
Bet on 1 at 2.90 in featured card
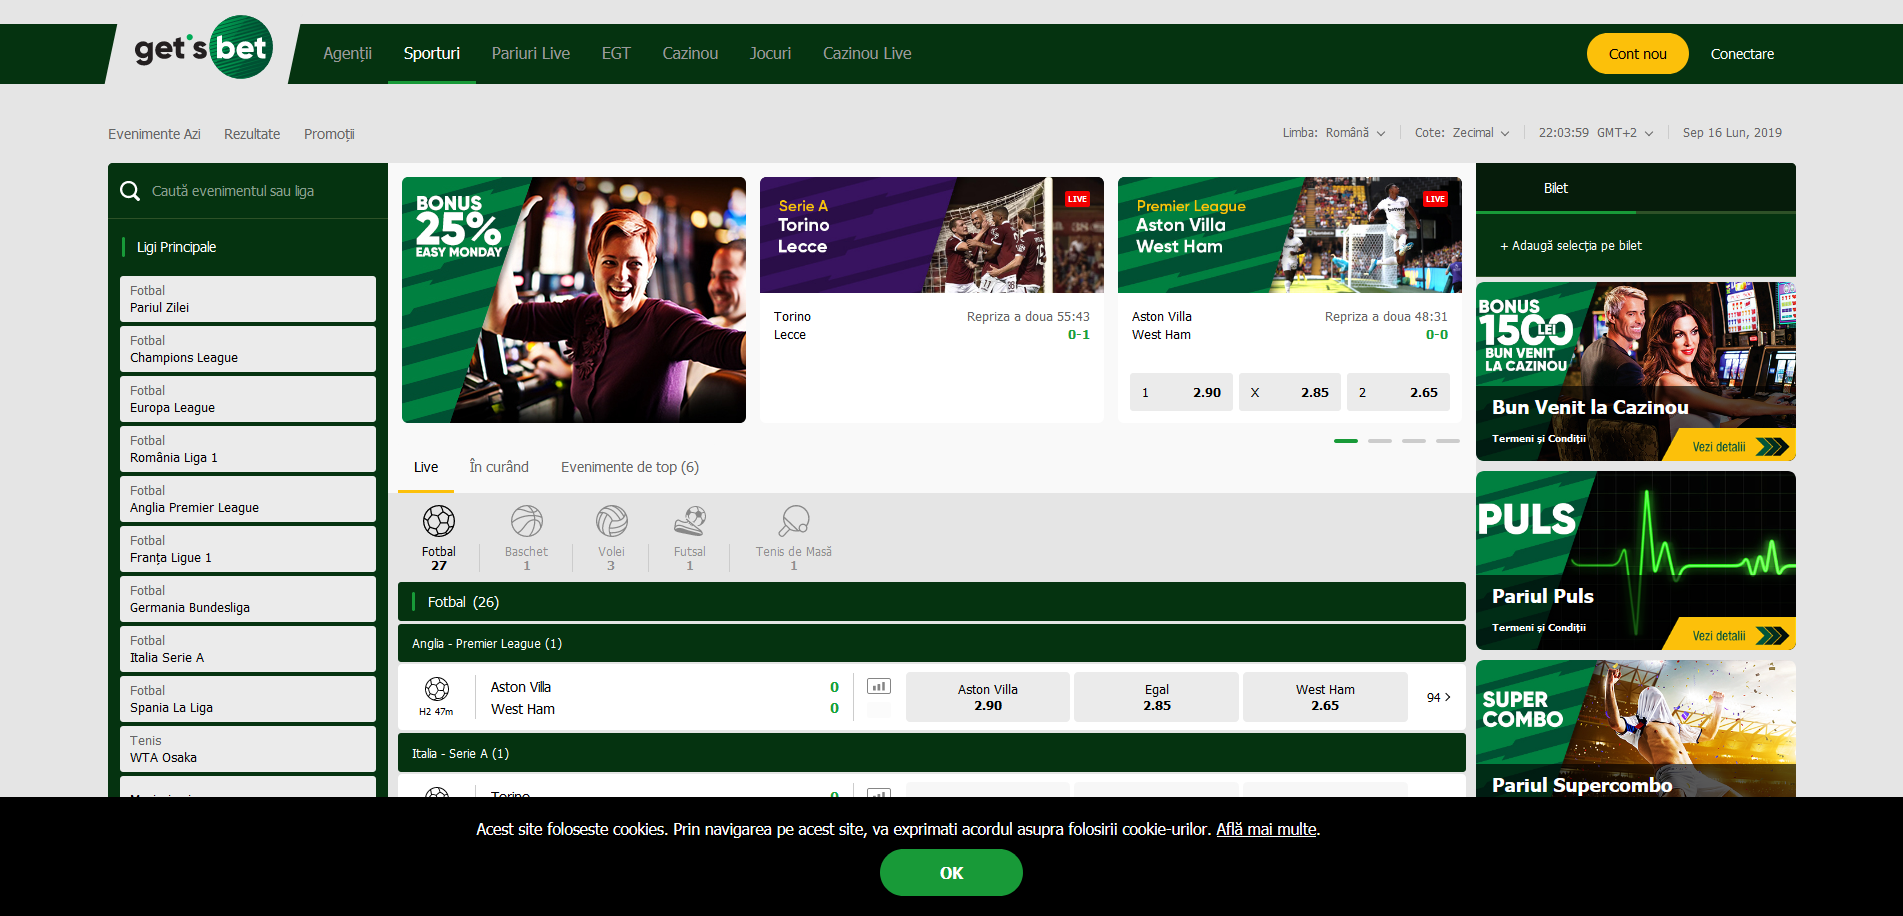1181,392
